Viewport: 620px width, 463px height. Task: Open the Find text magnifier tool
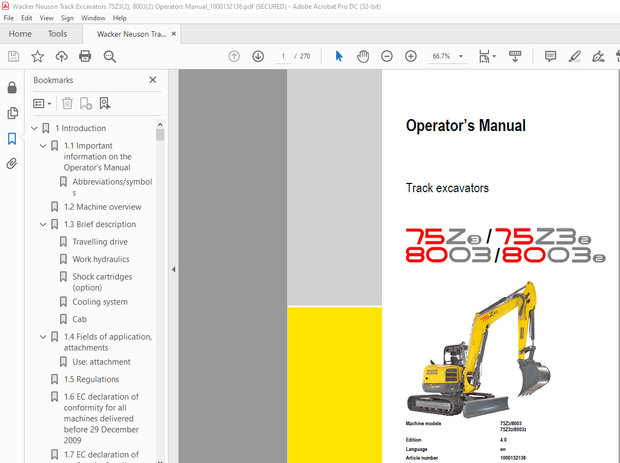point(110,57)
